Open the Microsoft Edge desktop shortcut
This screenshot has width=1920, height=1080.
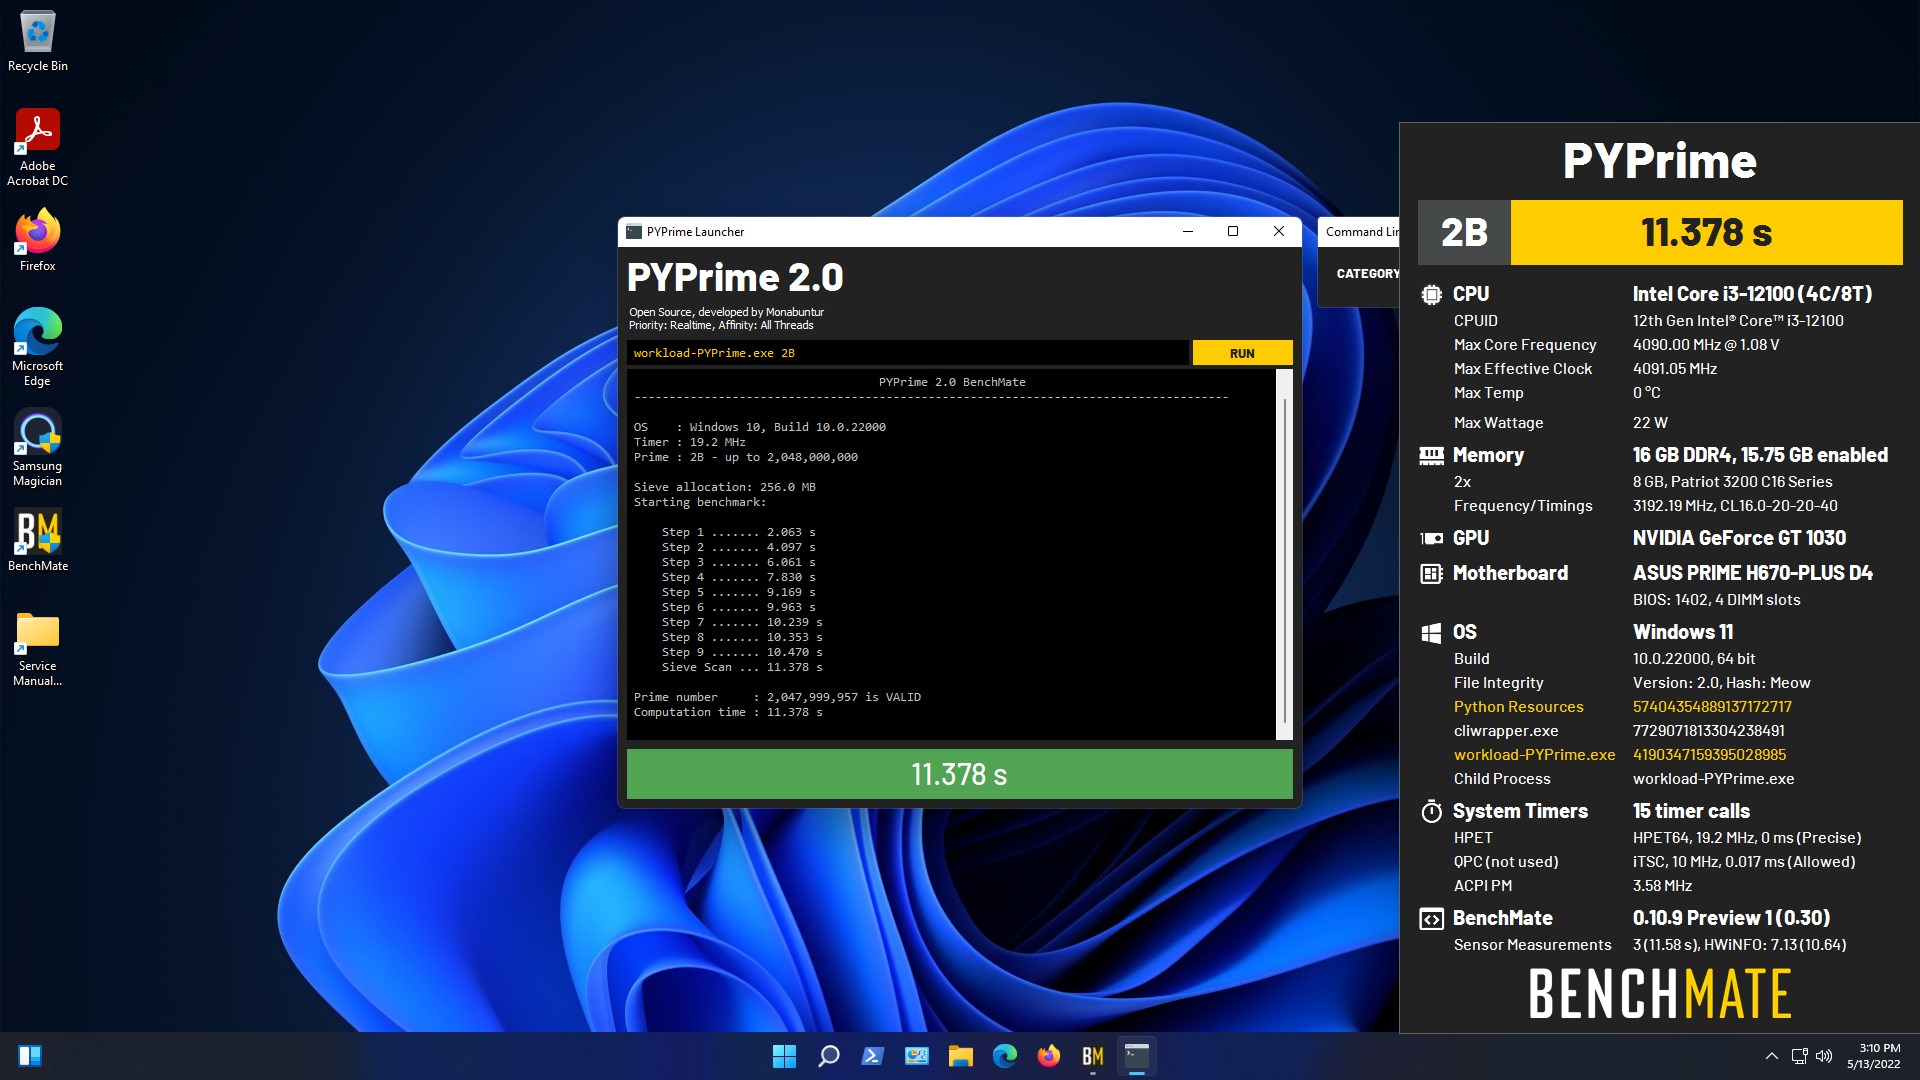click(x=38, y=347)
